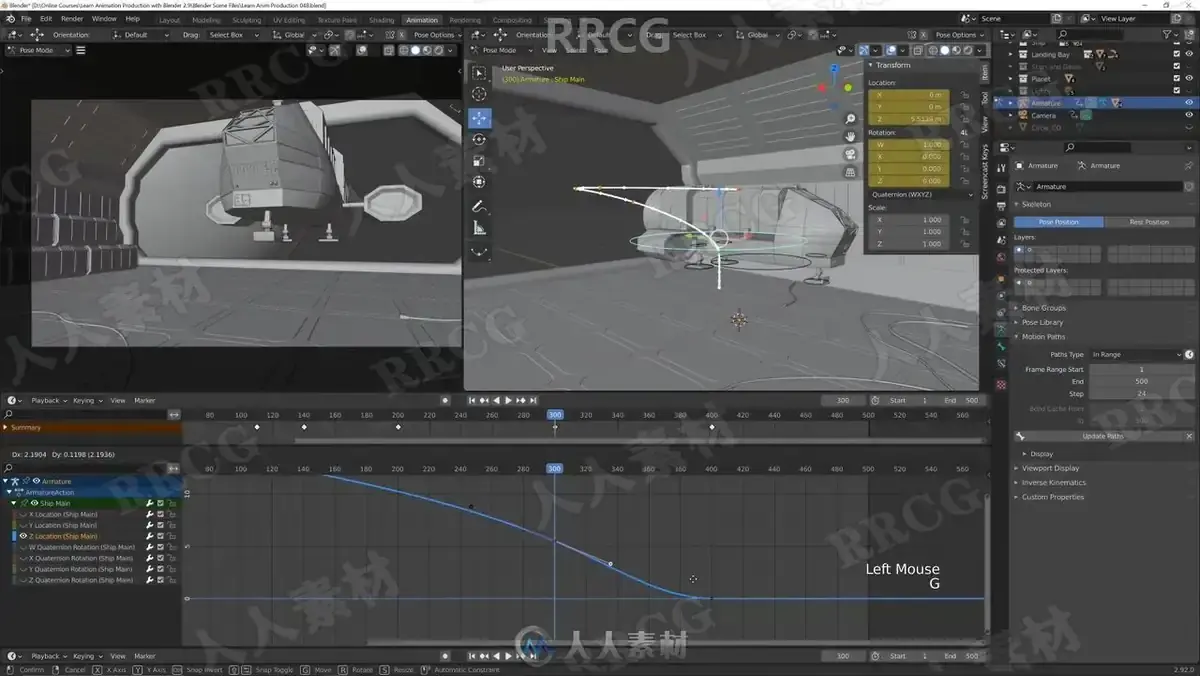Toggle Ship Main channel group checkbox
This screenshot has height=676, width=1200.
pyautogui.click(x=160, y=503)
